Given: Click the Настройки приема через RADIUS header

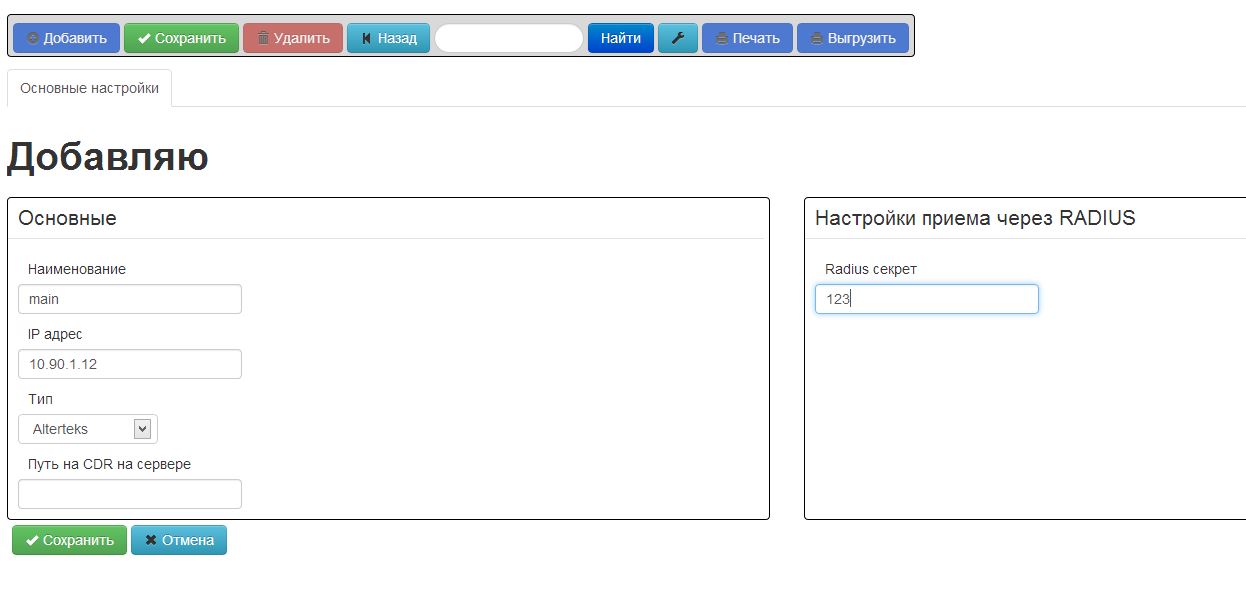Looking at the screenshot, I should (x=975, y=218).
